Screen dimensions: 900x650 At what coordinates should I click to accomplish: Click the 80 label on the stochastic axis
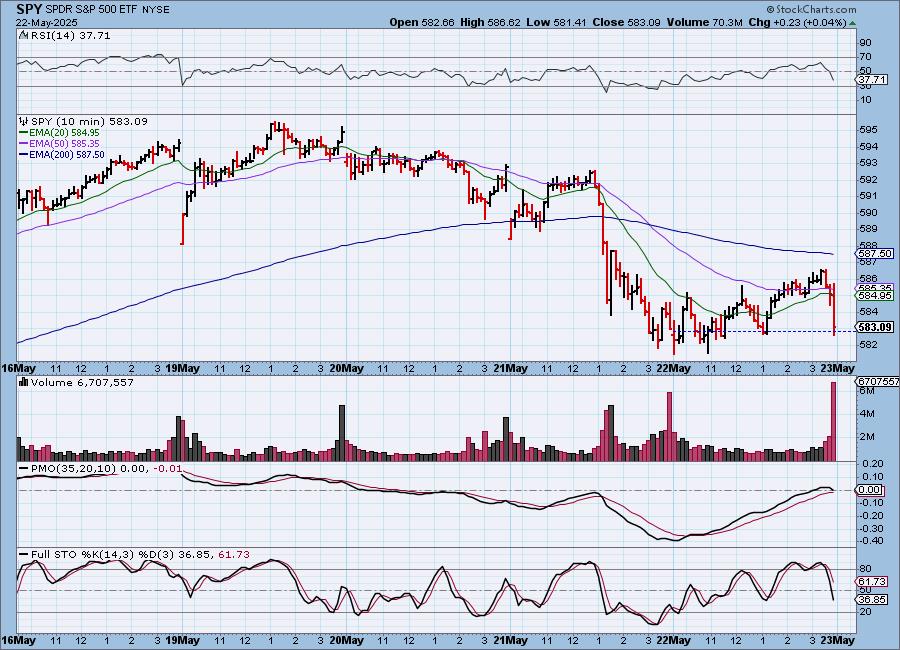[x=865, y=569]
